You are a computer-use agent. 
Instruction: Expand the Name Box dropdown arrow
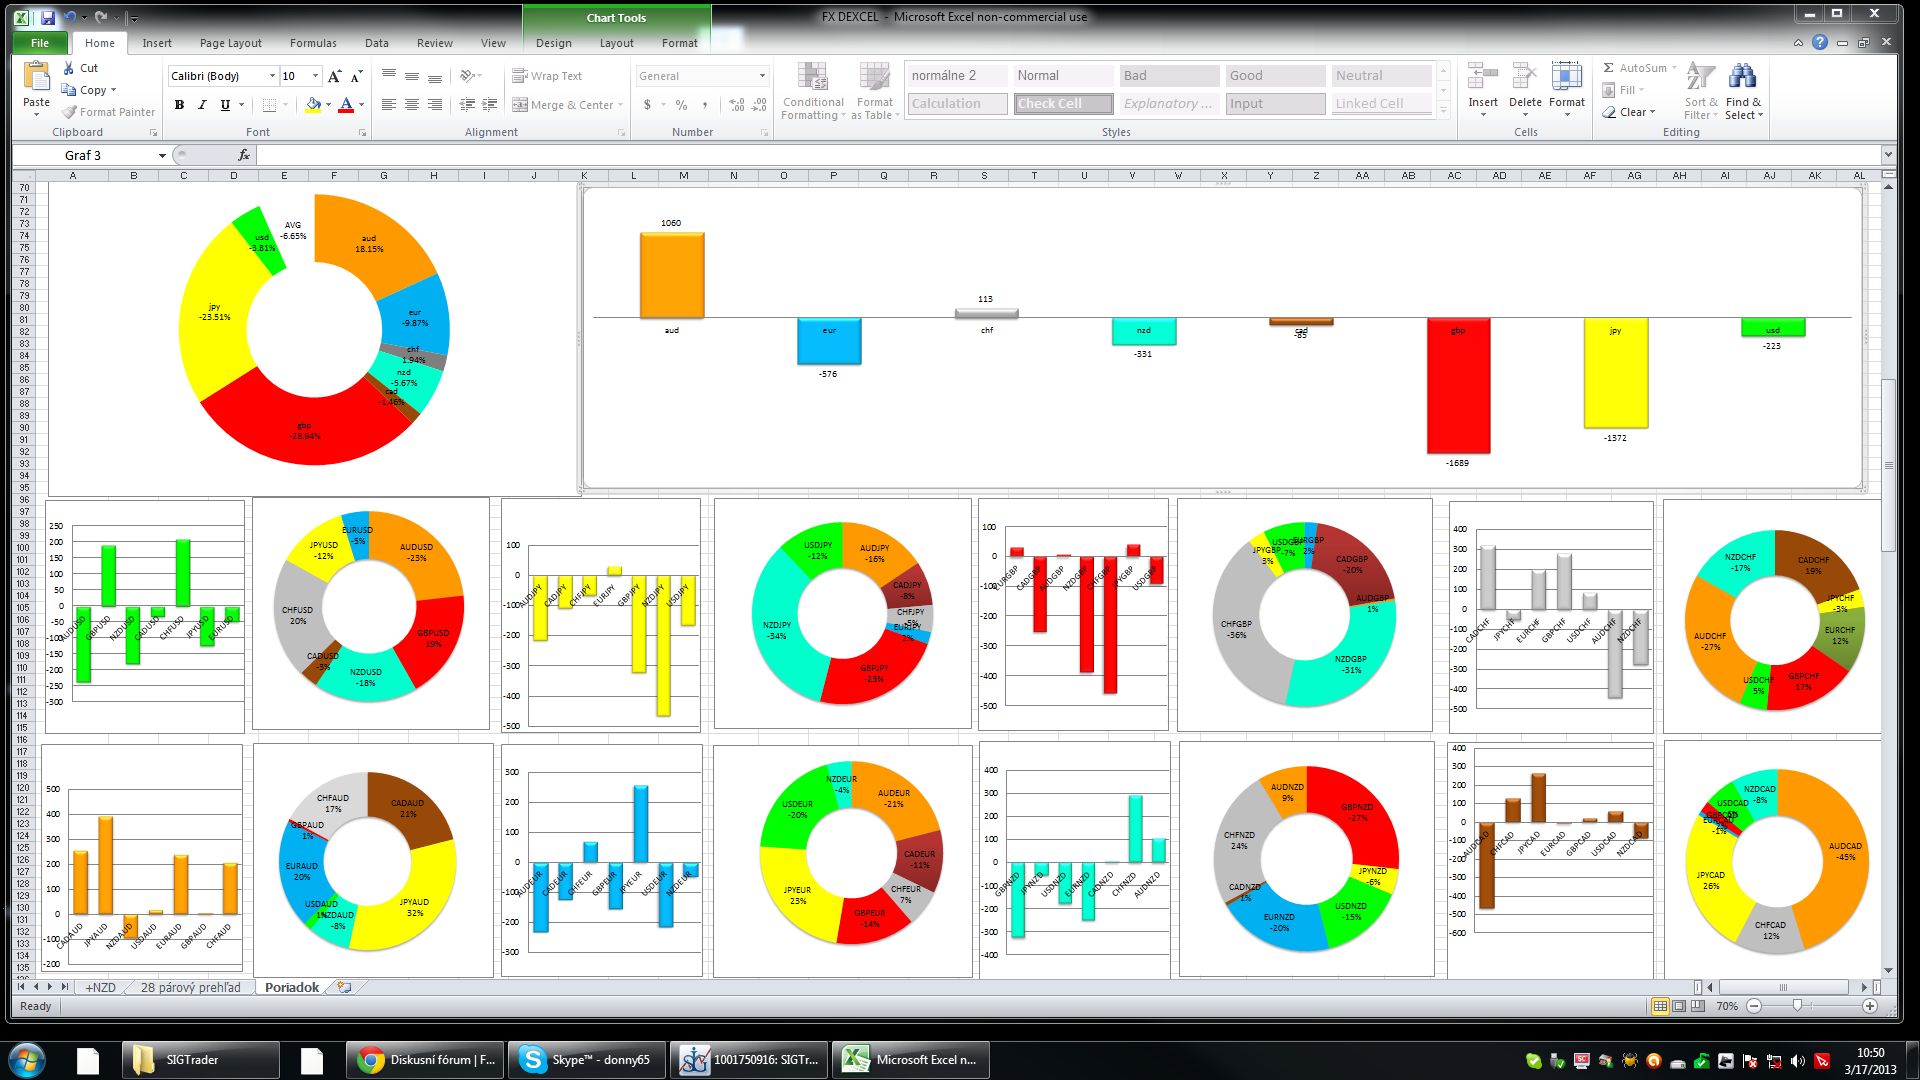click(x=162, y=156)
